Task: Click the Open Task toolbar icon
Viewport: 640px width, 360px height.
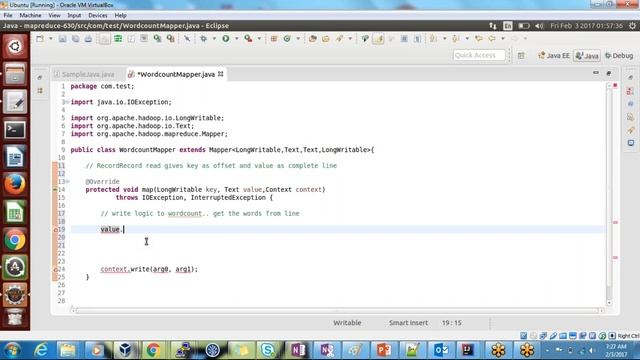Action: [x=326, y=39]
